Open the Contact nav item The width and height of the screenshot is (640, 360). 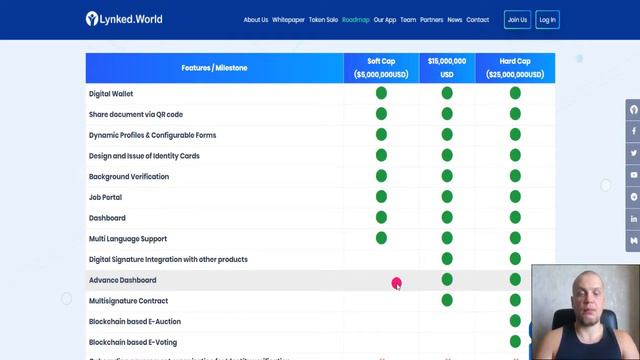coord(478,20)
